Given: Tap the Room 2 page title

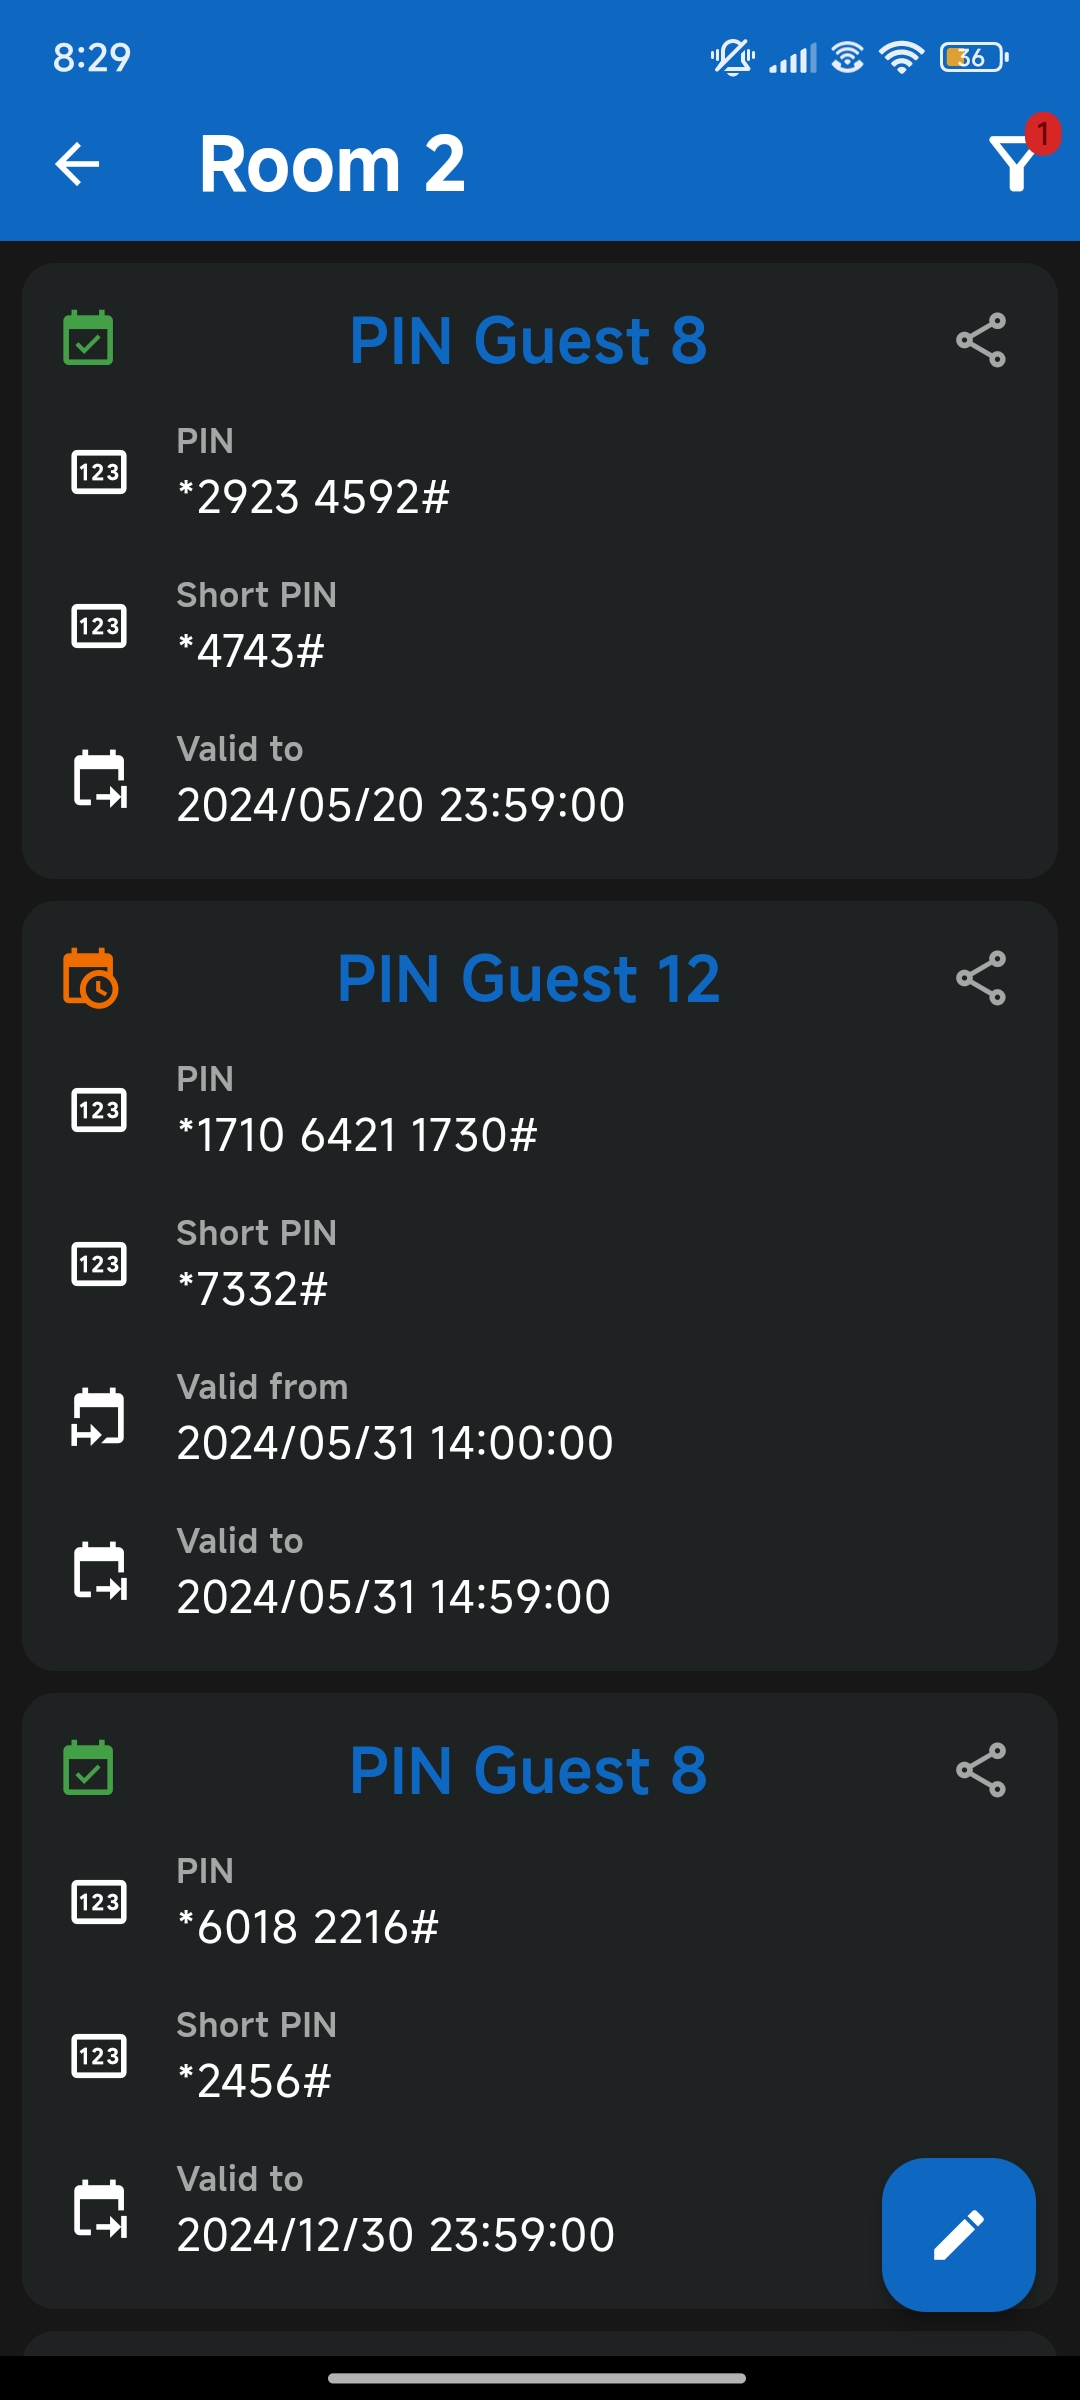Looking at the screenshot, I should pos(332,164).
